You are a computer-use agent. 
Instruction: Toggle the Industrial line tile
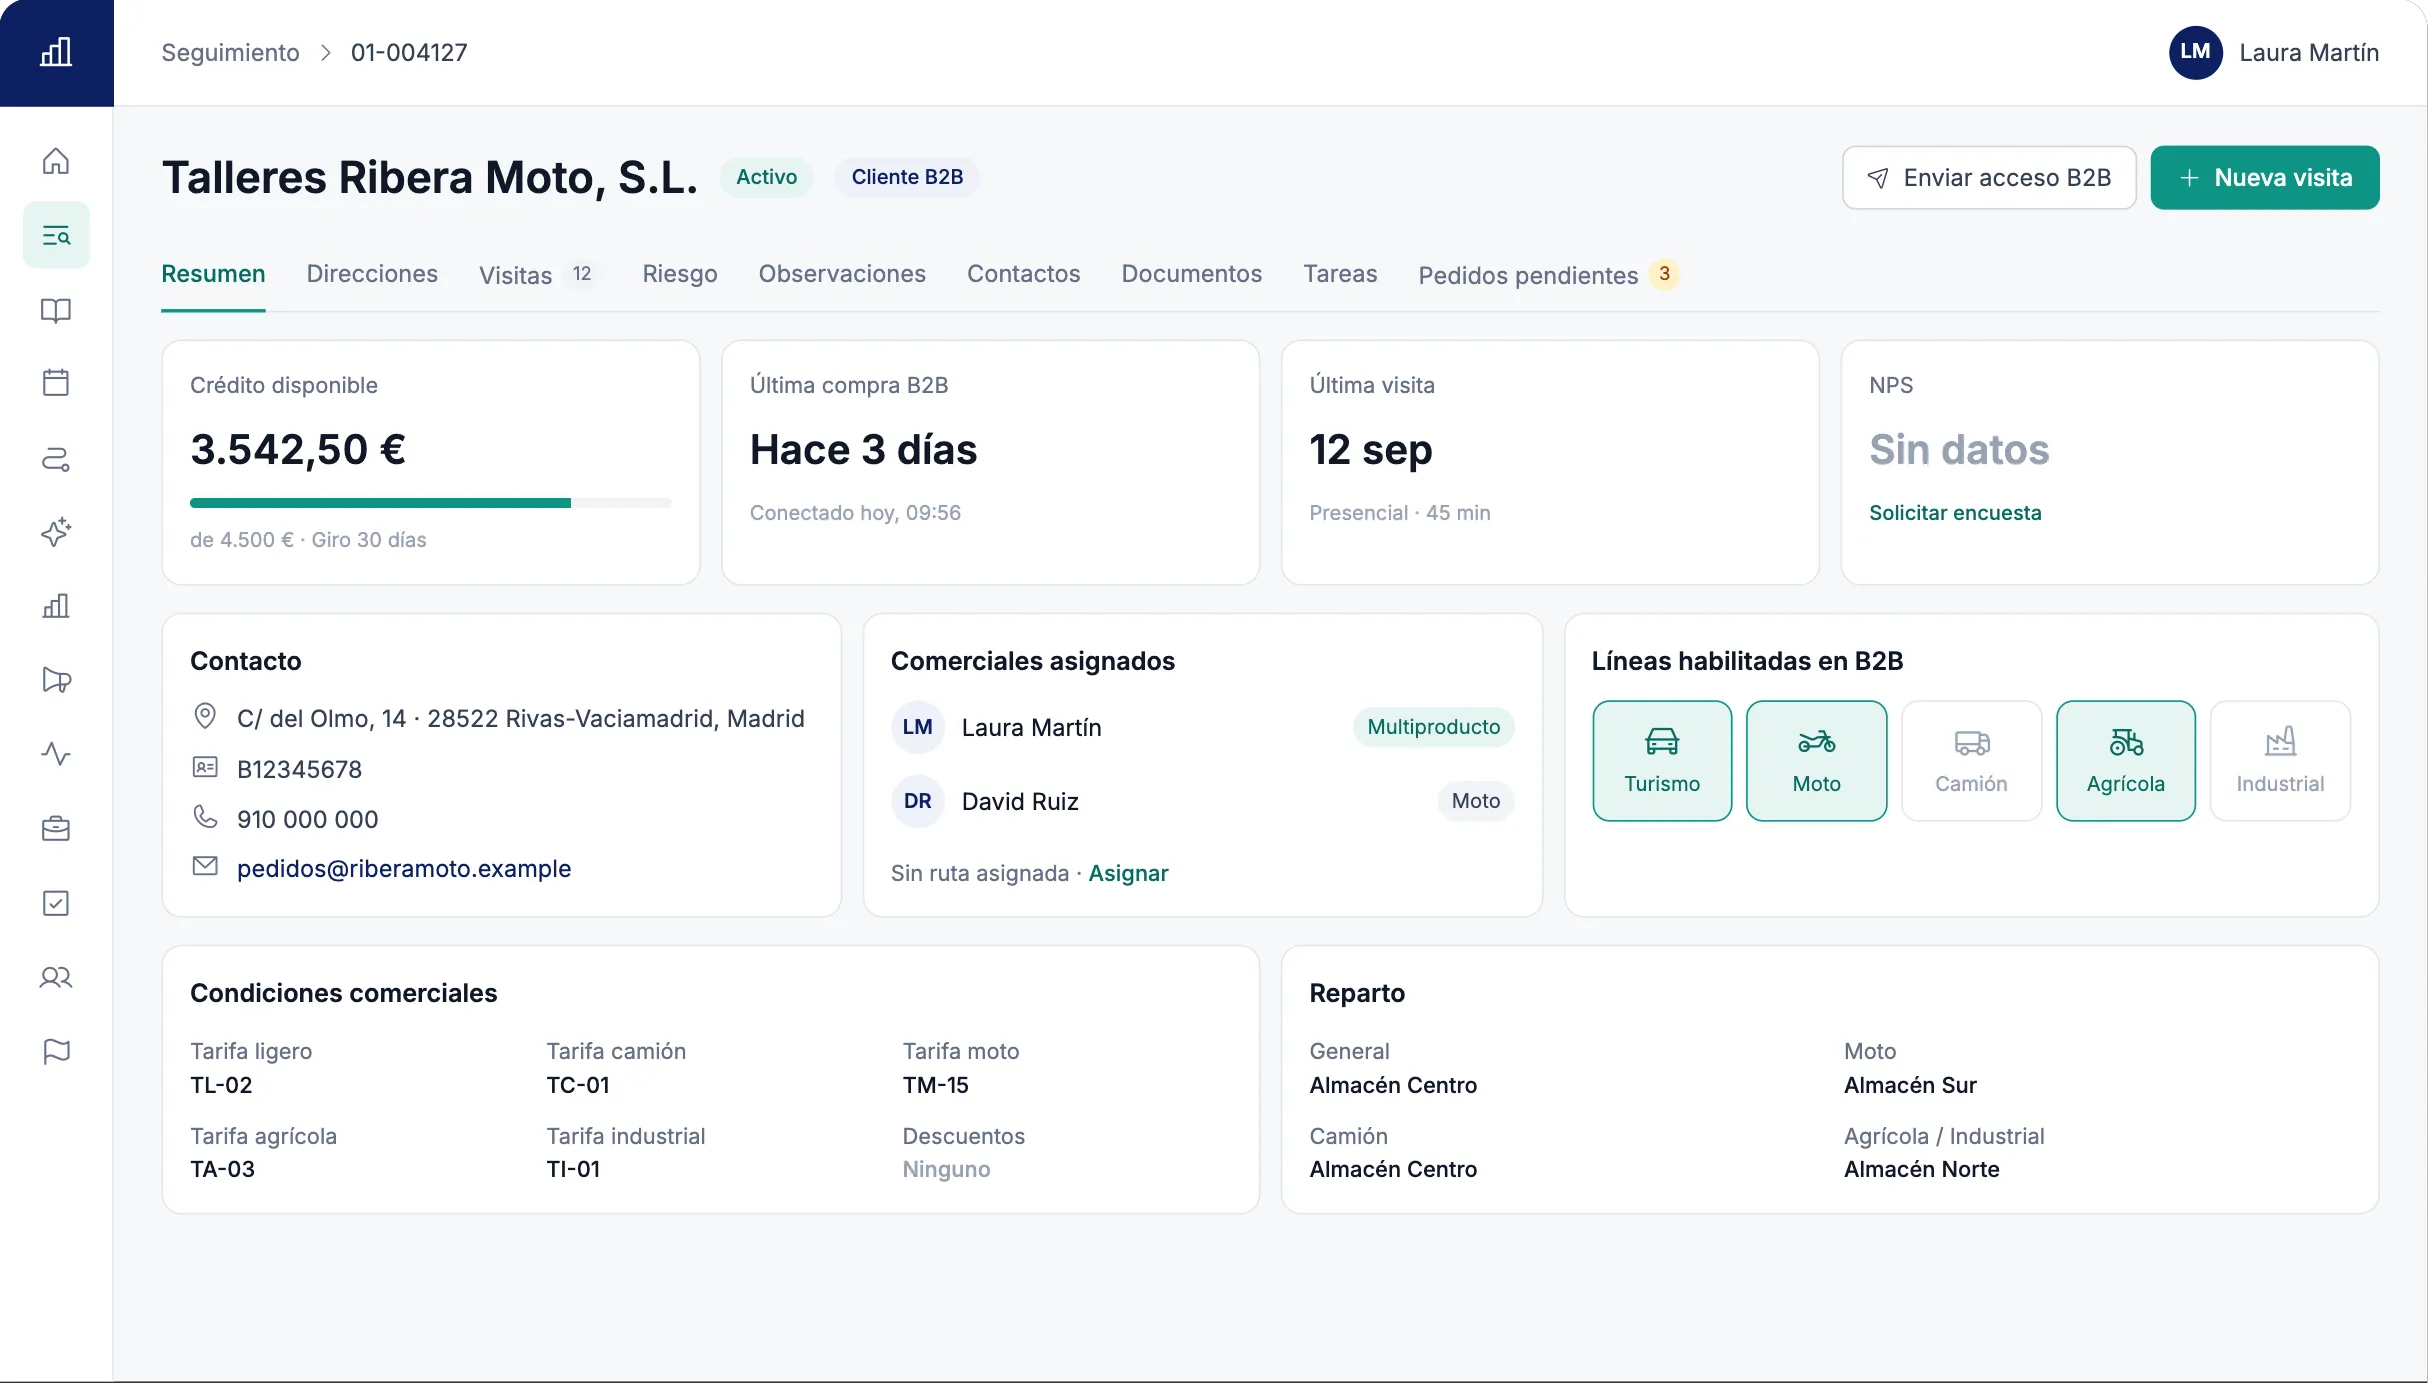(2280, 760)
